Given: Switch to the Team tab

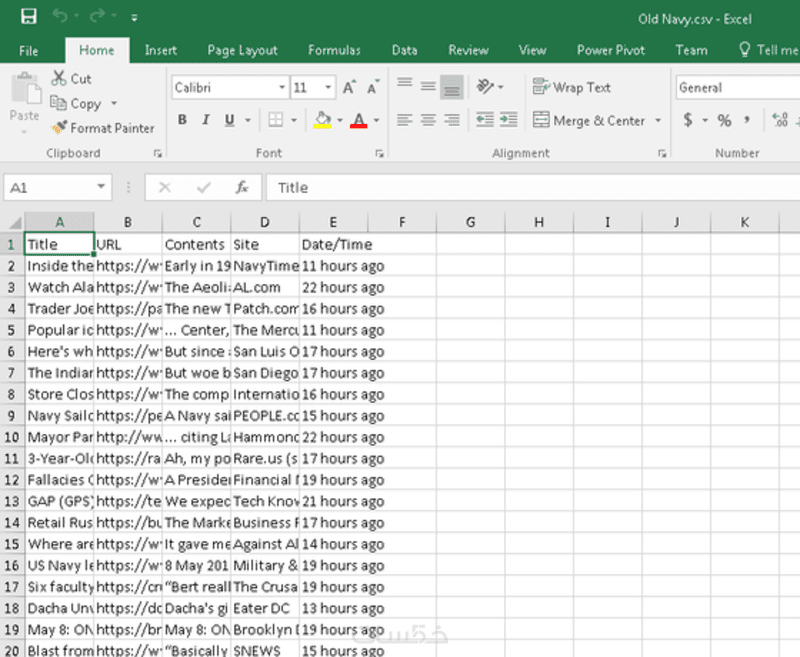Looking at the screenshot, I should pyautogui.click(x=691, y=50).
